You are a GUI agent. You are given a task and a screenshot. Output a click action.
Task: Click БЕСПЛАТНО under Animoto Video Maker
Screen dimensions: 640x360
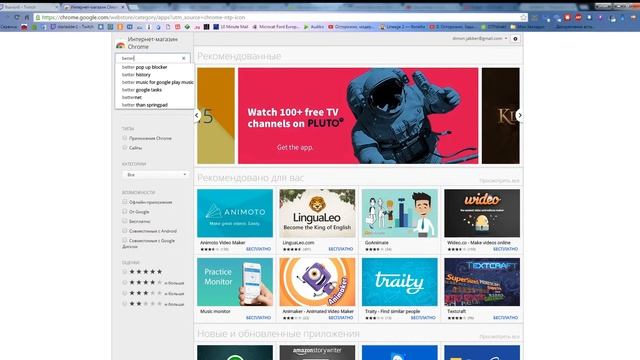[x=258, y=249]
